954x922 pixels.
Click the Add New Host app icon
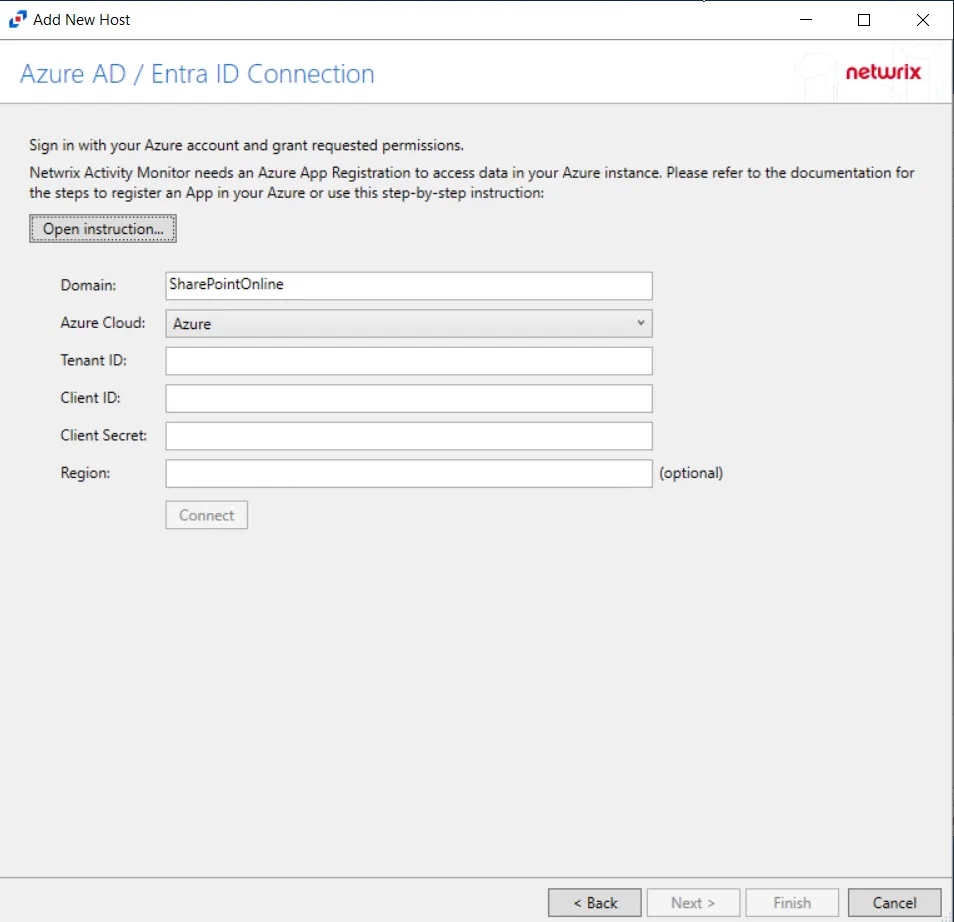[18, 19]
